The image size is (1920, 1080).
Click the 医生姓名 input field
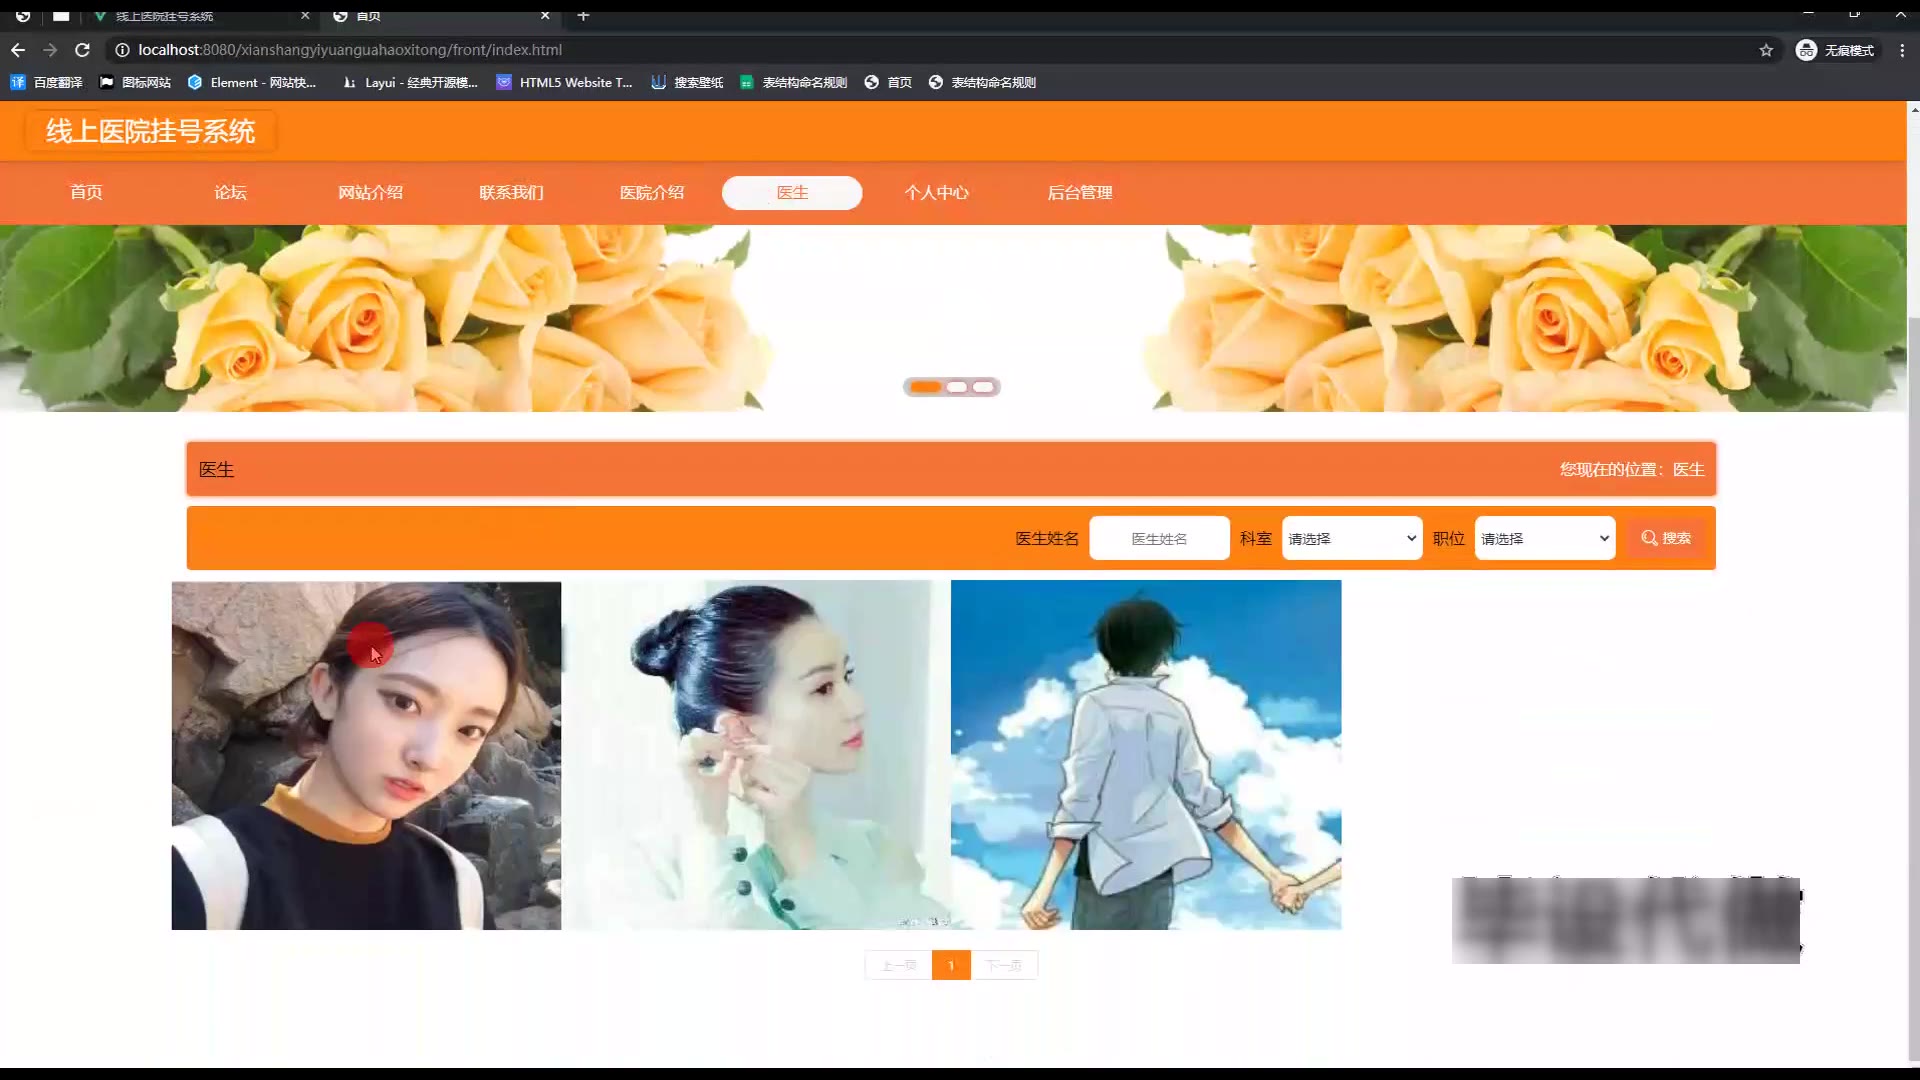[1159, 539]
